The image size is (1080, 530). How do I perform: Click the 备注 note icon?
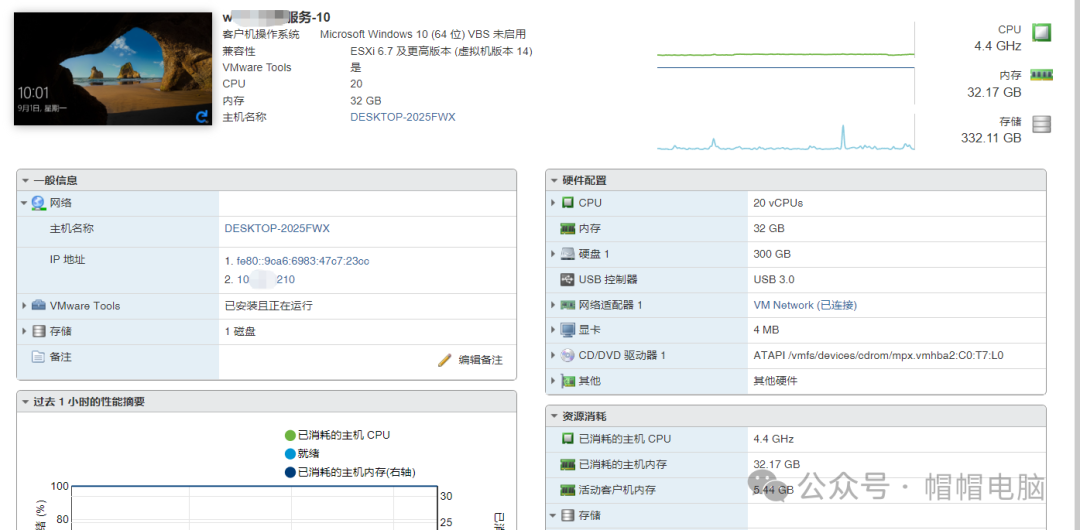38,357
